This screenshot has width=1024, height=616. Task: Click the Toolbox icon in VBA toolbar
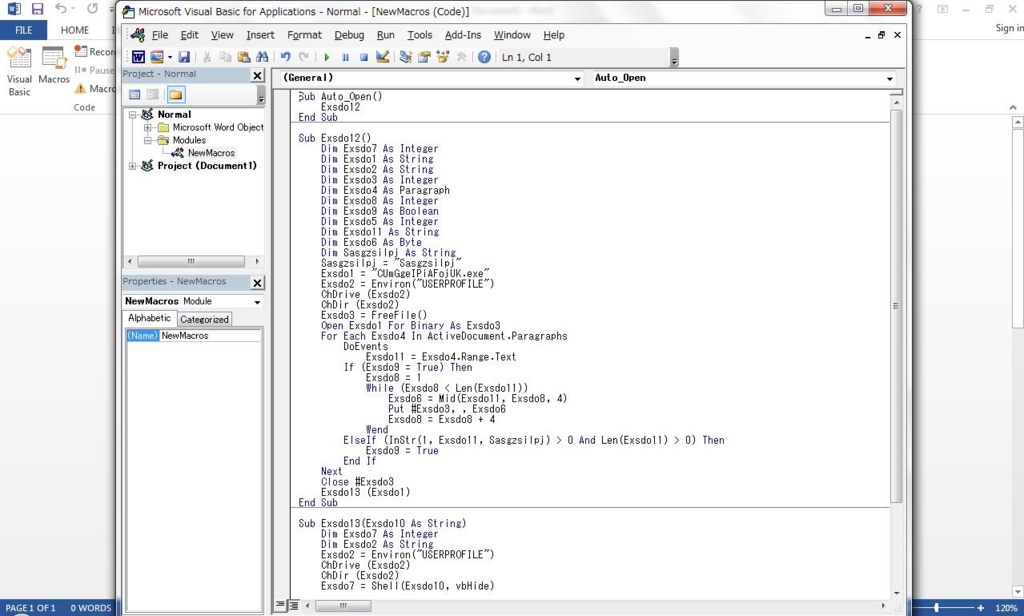461,57
